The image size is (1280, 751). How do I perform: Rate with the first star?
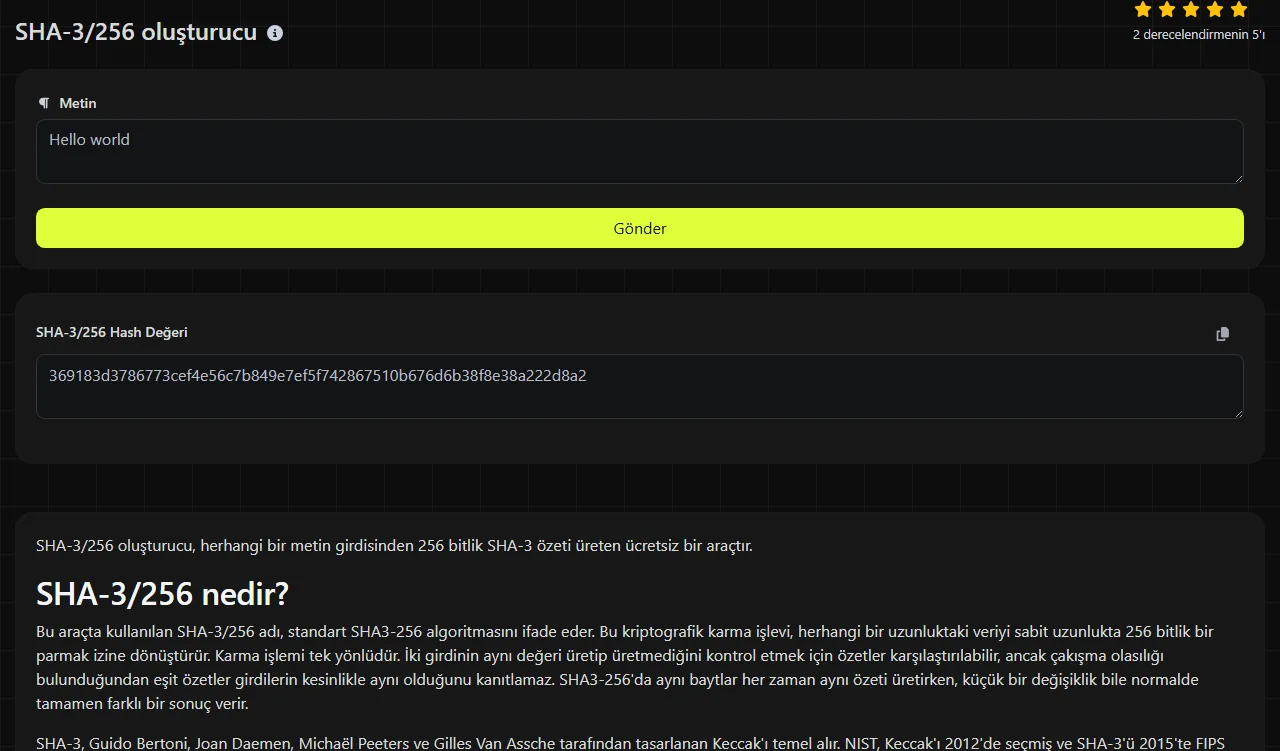coord(1143,10)
